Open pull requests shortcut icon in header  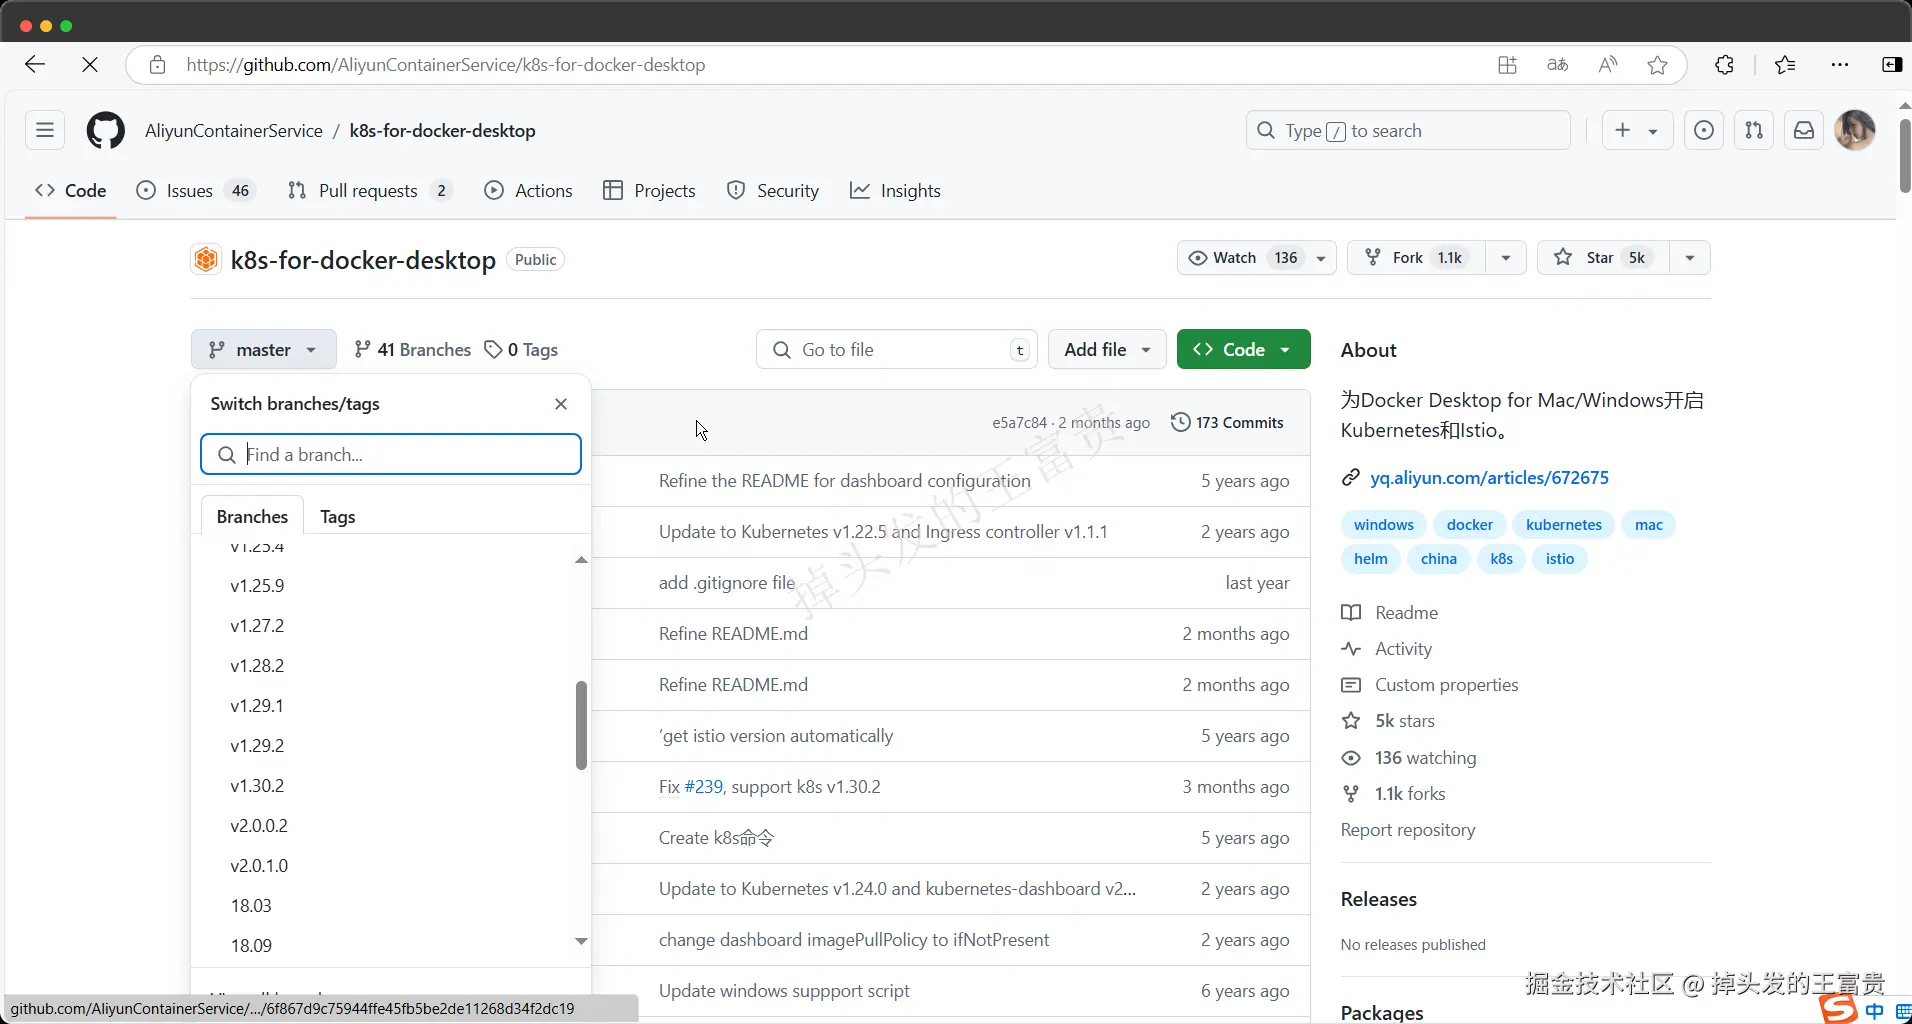[1754, 131]
